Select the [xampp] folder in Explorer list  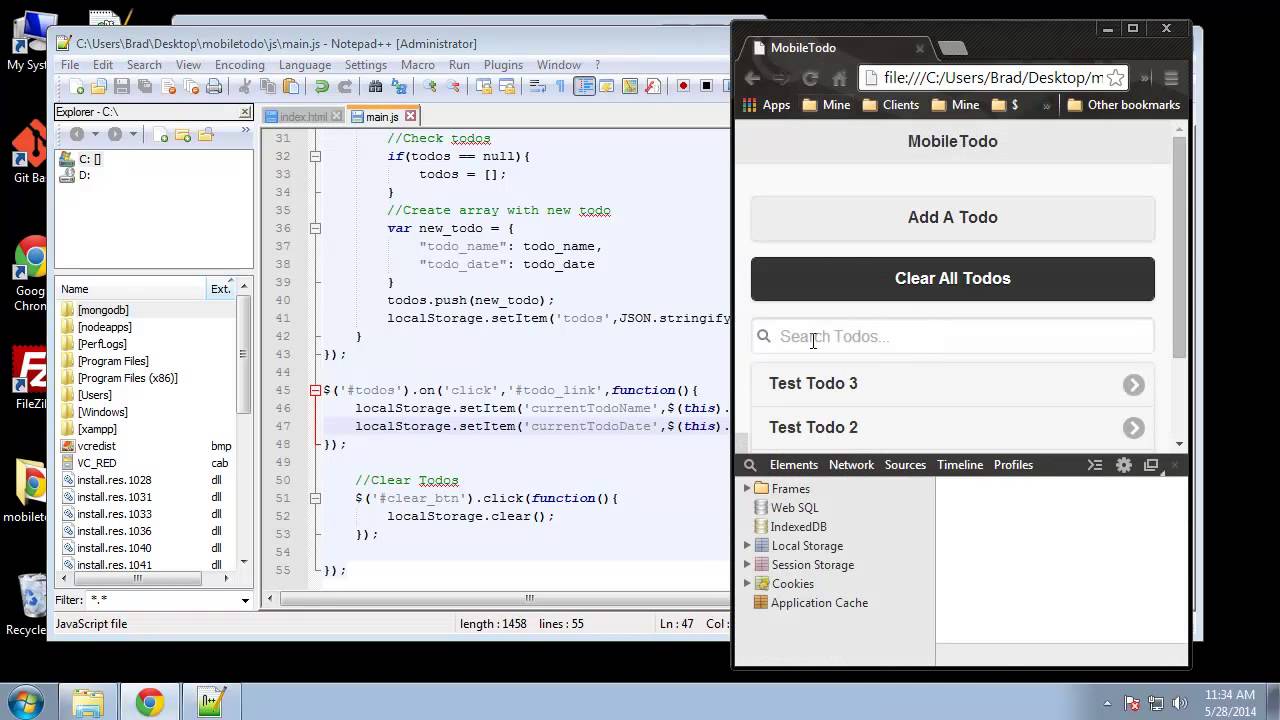(97, 429)
